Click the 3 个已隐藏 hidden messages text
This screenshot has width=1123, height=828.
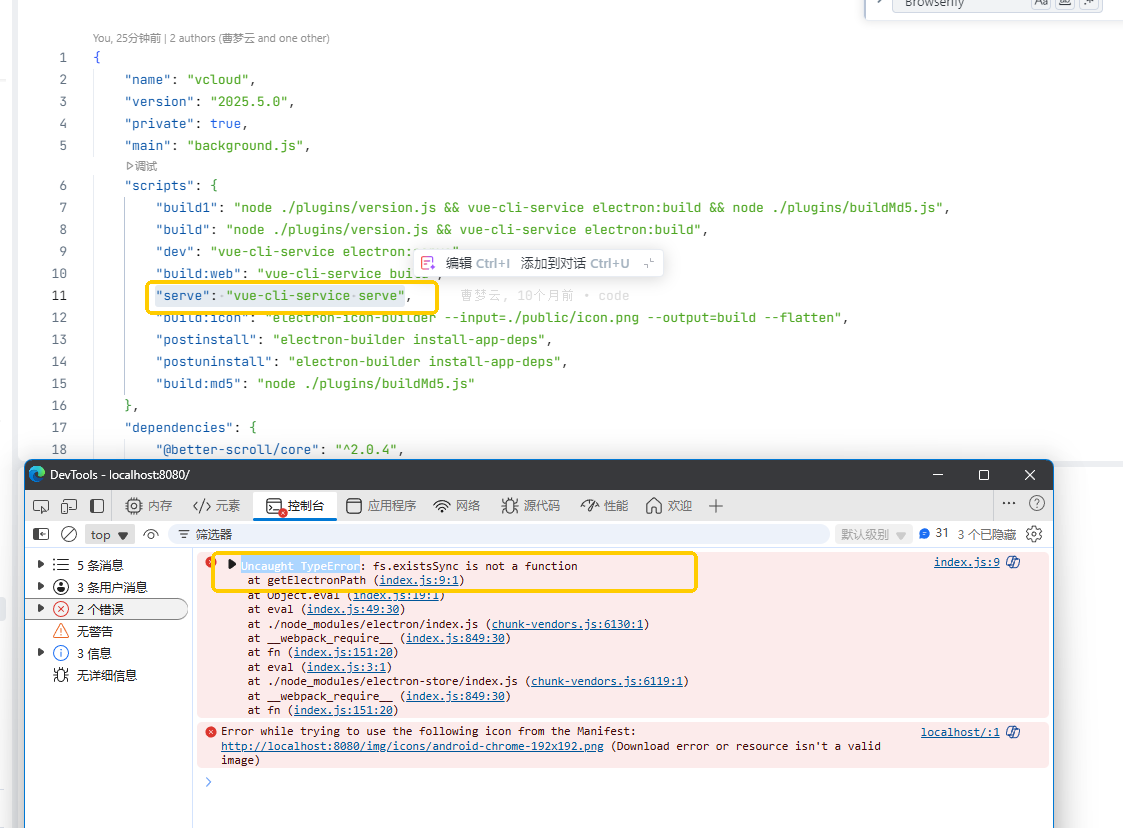[x=986, y=534]
